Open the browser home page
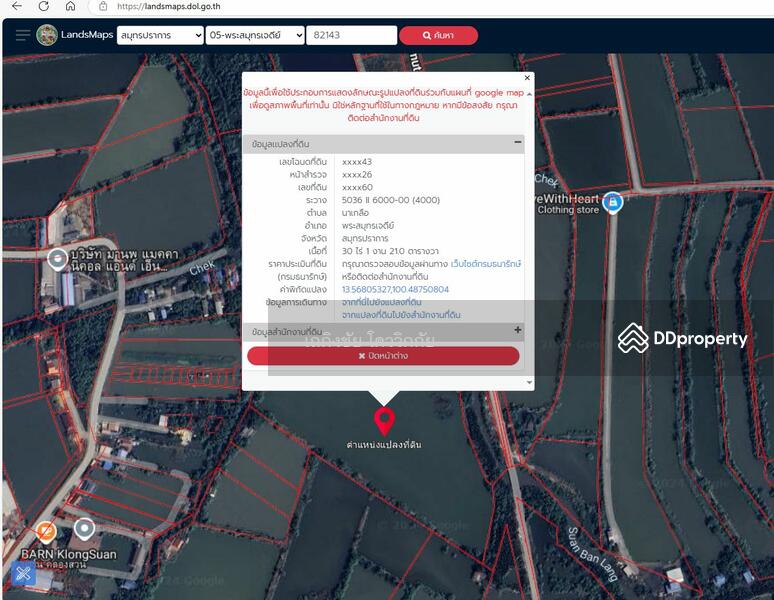The width and height of the screenshot is (774, 600). (x=71, y=6)
